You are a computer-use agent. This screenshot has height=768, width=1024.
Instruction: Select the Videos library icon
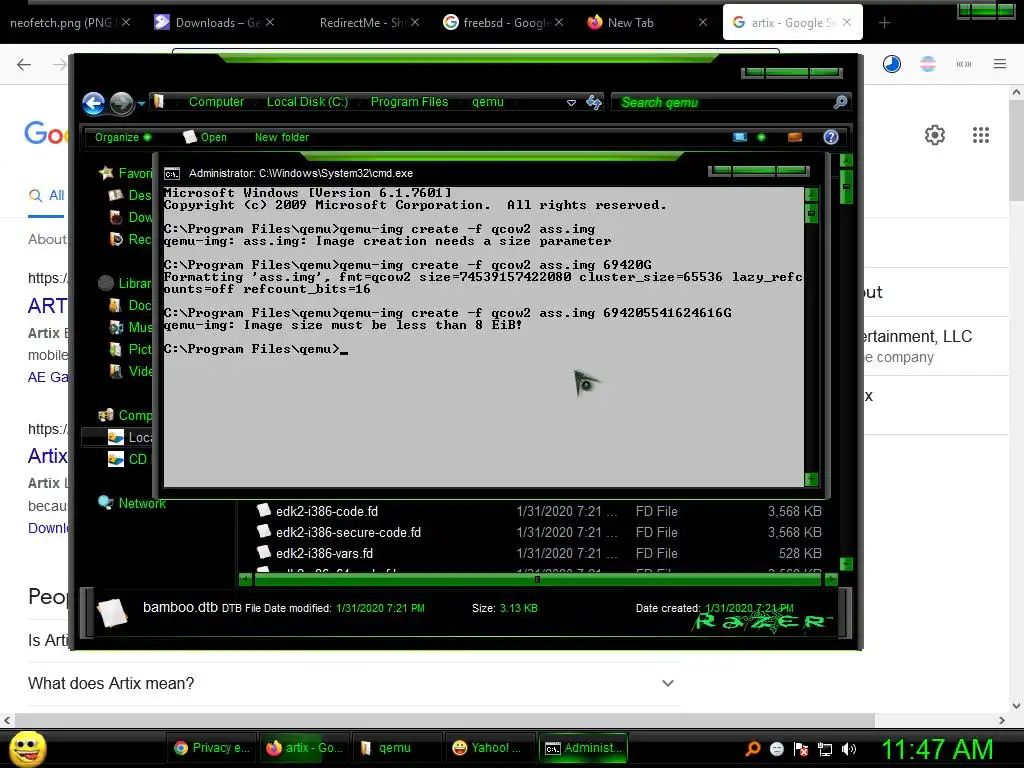coord(116,371)
